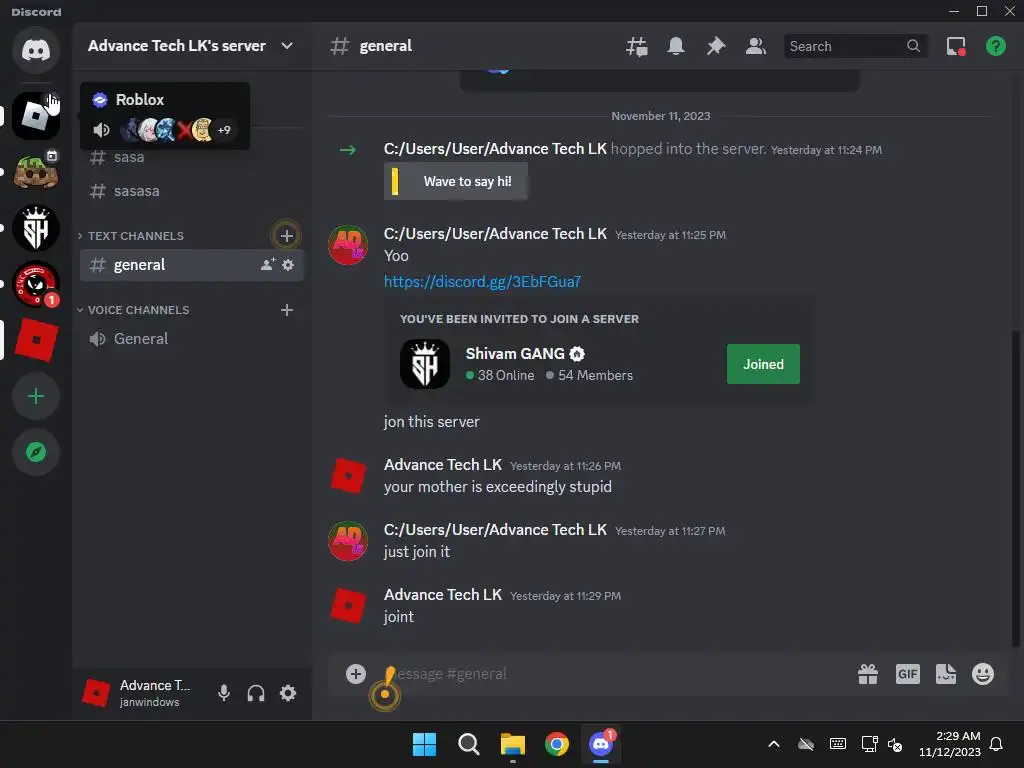This screenshot has width=1024, height=768.
Task: Send a Nitro gift
Action: (868, 674)
